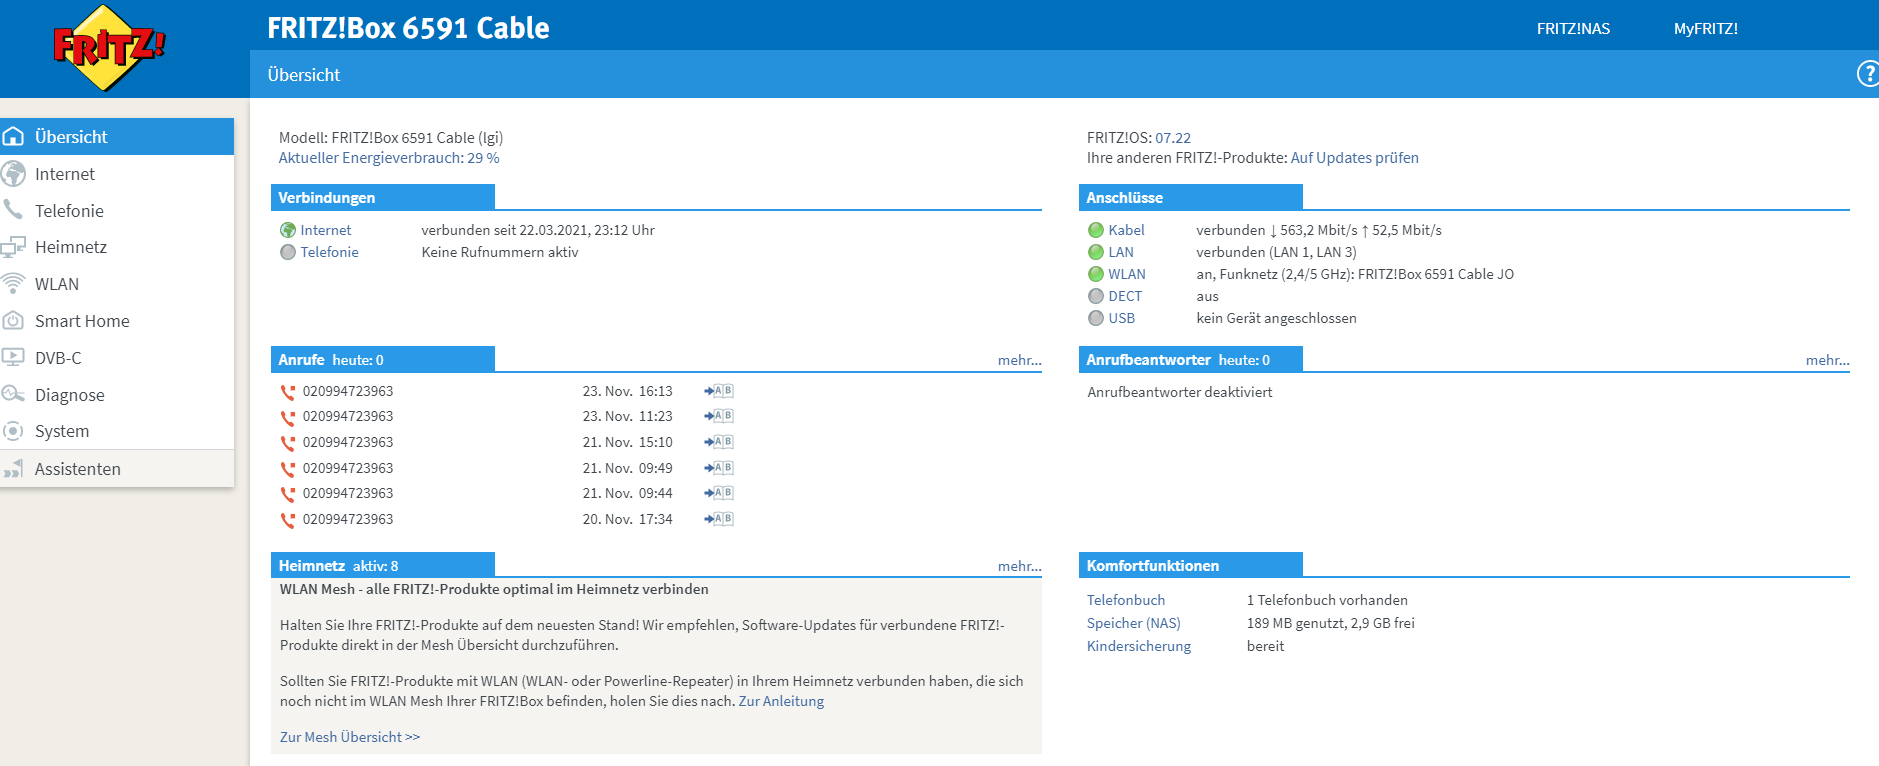Click the green Internet status globe icon
Viewport: 1879px width, 766px height.
(x=288, y=230)
